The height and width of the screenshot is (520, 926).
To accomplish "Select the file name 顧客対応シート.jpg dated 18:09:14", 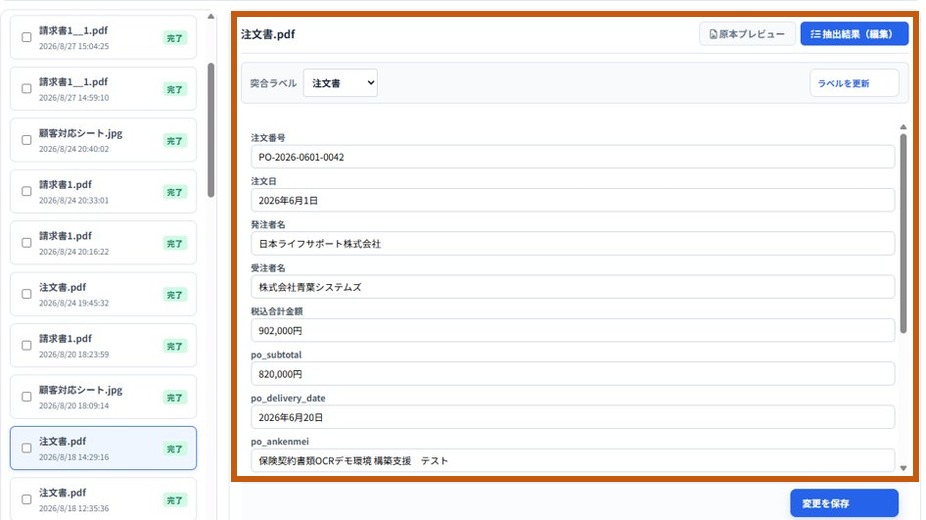I will [81, 390].
